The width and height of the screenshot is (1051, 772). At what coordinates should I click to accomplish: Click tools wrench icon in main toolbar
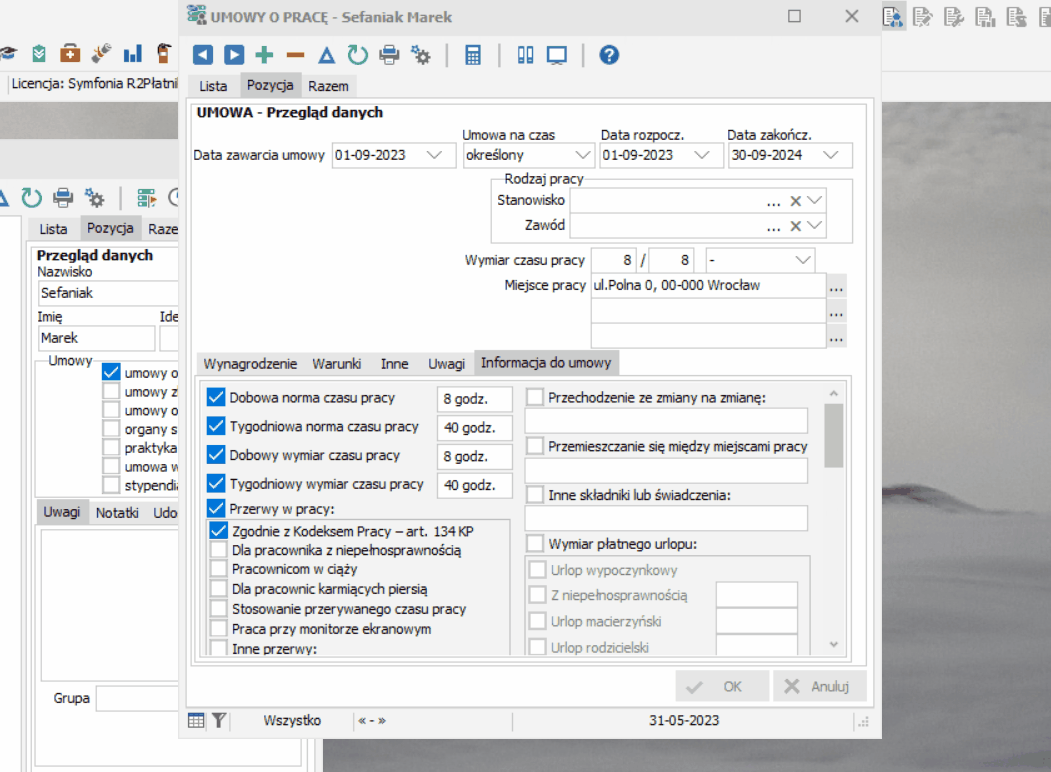pos(101,54)
